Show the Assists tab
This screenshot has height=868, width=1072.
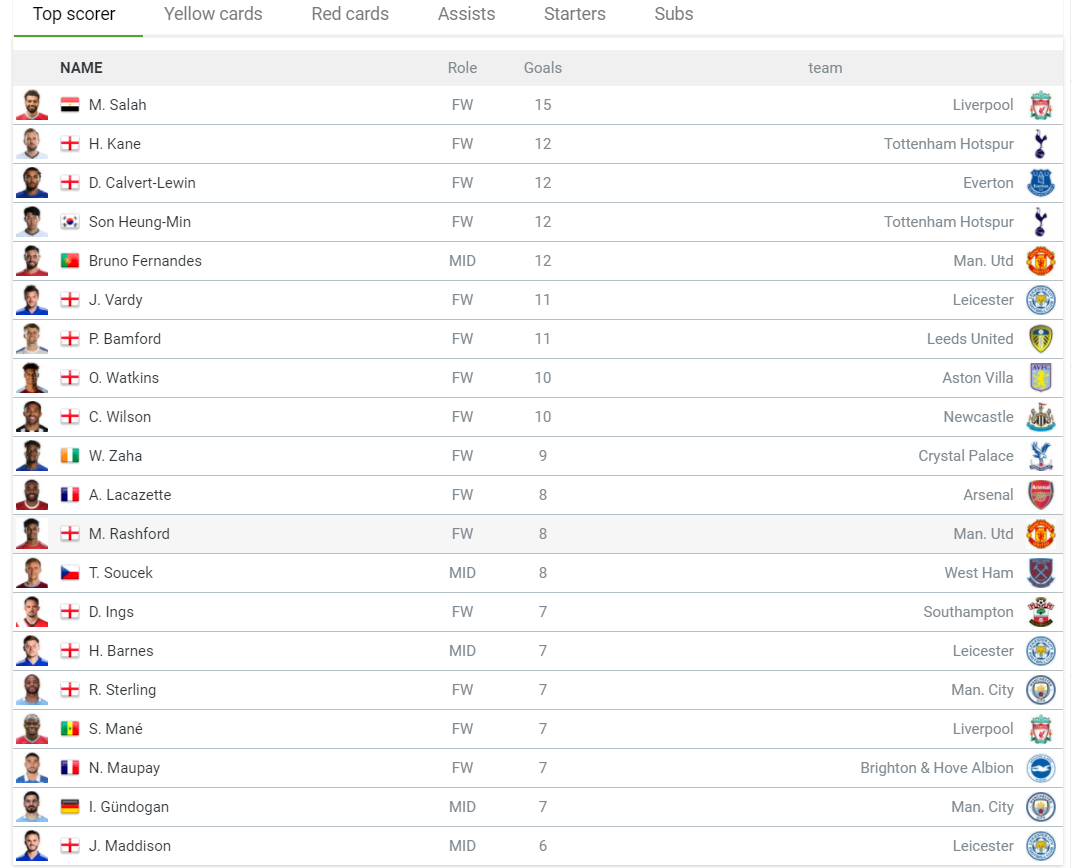point(466,15)
